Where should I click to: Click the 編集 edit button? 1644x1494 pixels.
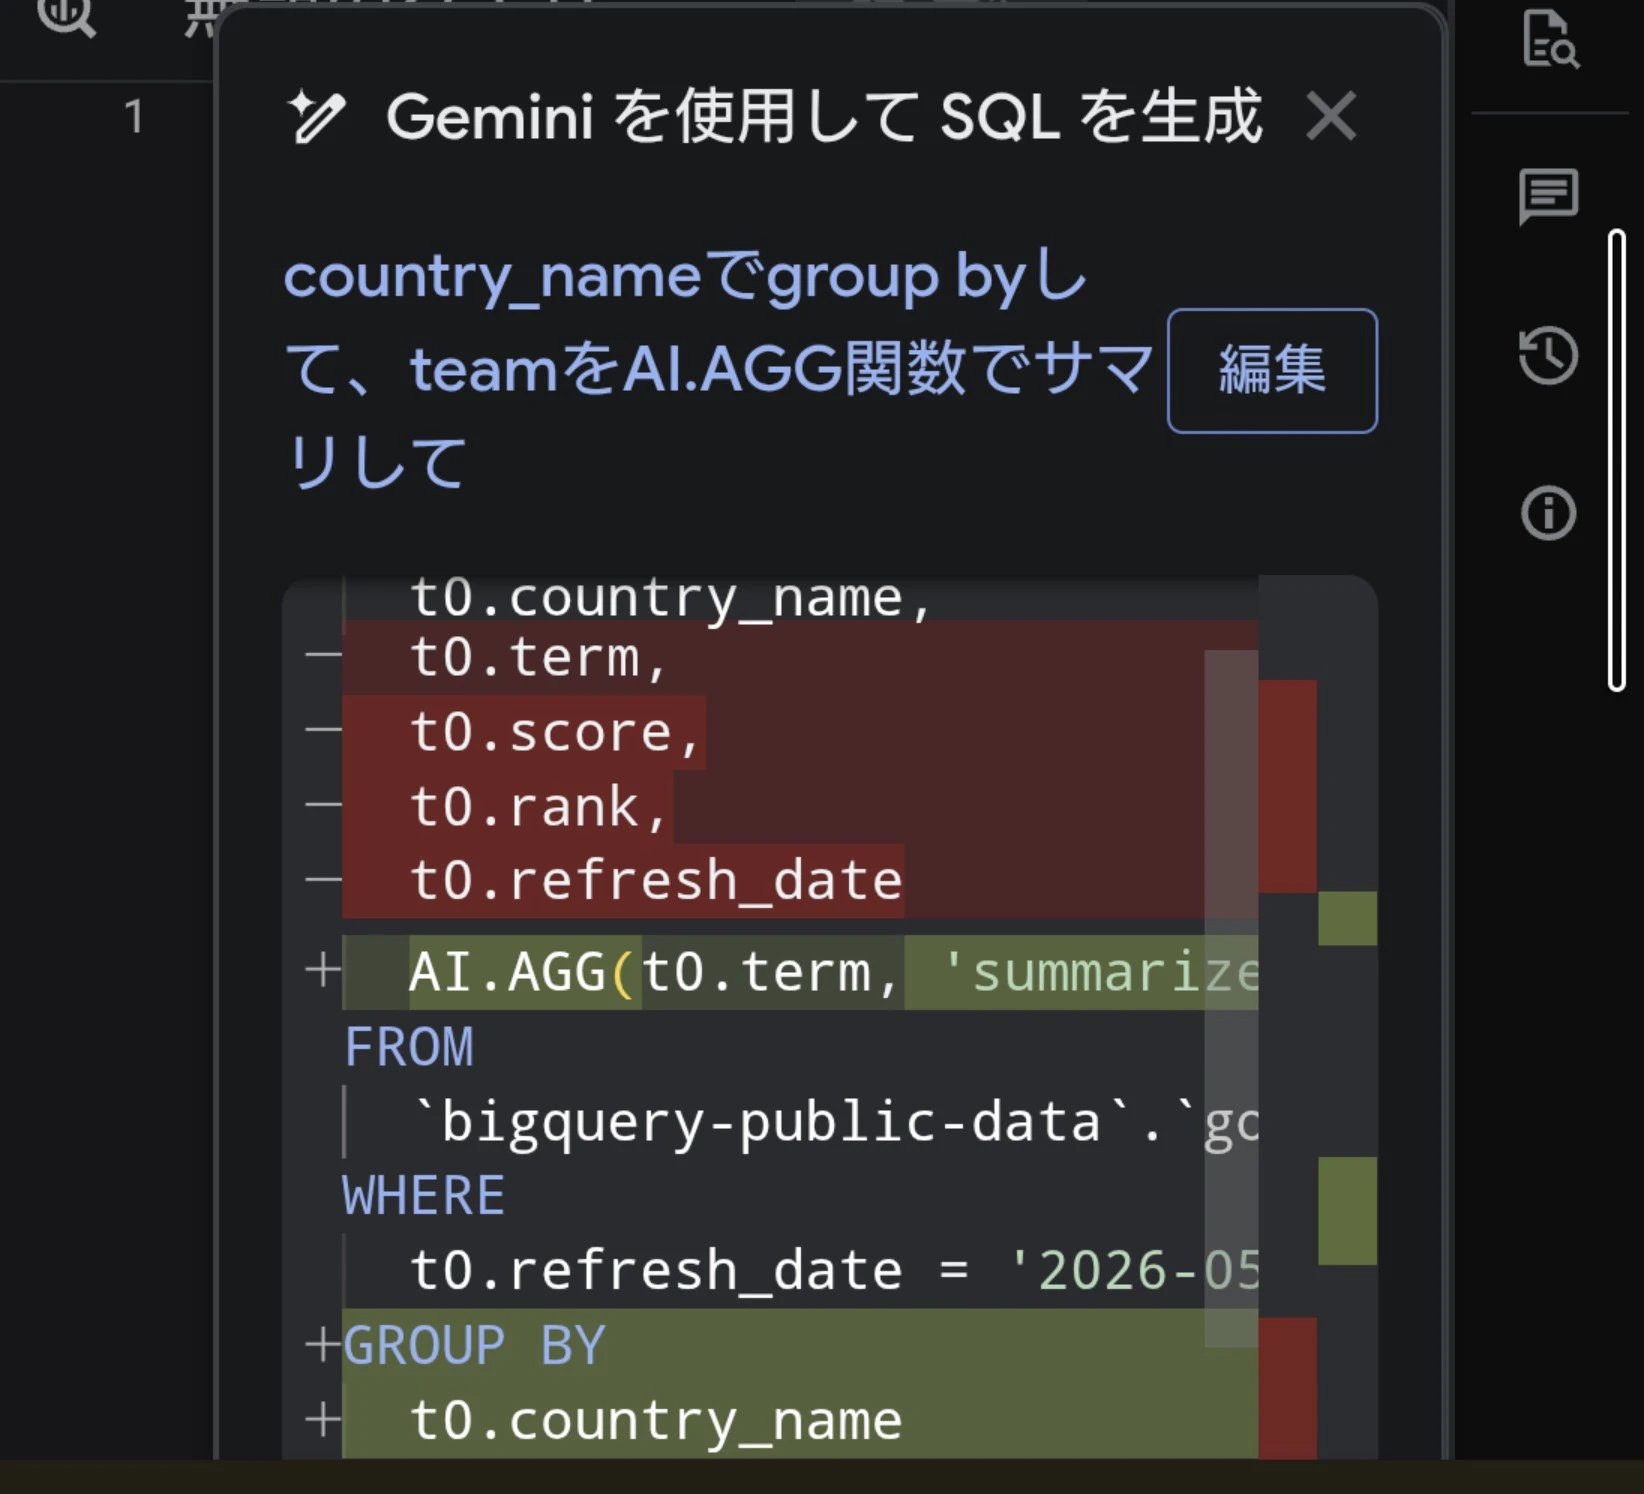click(1272, 371)
